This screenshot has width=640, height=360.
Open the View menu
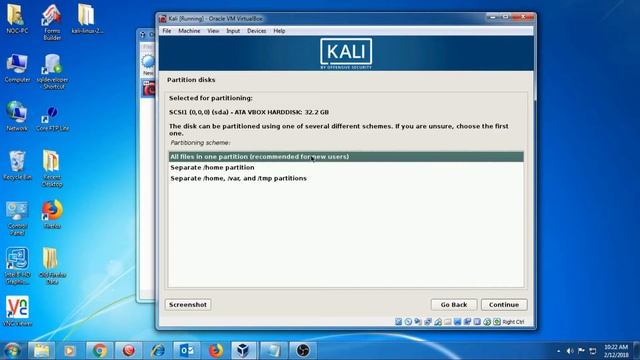pyautogui.click(x=213, y=31)
